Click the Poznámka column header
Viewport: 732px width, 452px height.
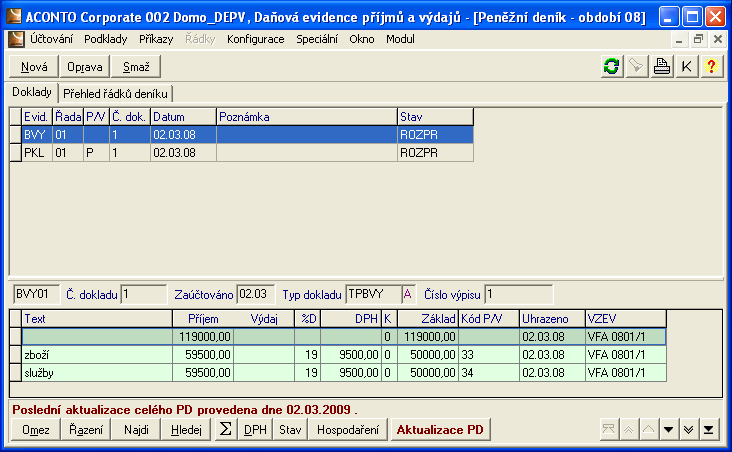[307, 117]
